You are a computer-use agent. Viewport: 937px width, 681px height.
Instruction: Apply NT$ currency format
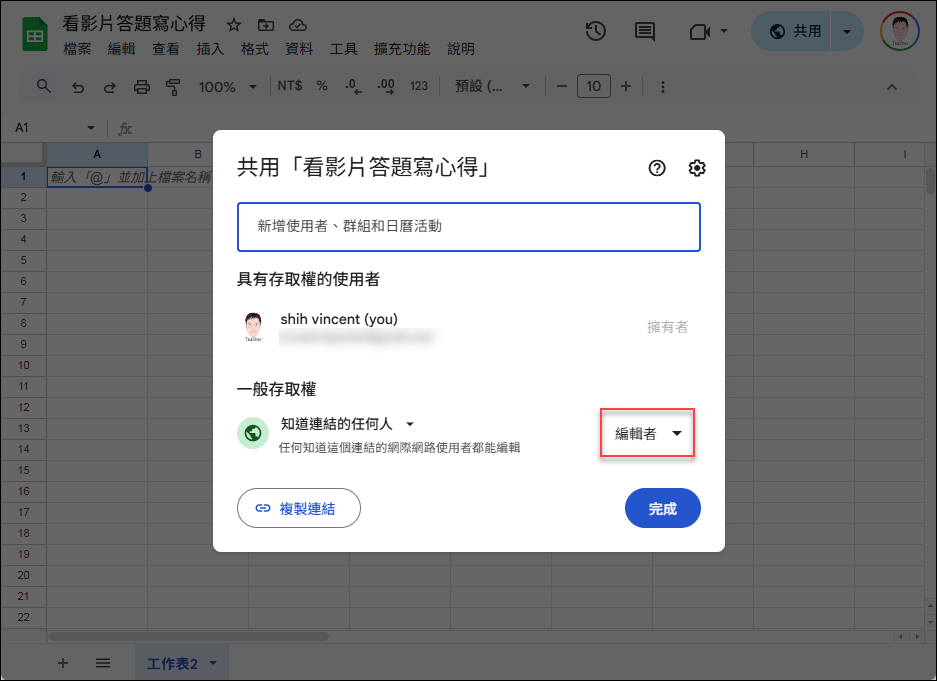[290, 86]
